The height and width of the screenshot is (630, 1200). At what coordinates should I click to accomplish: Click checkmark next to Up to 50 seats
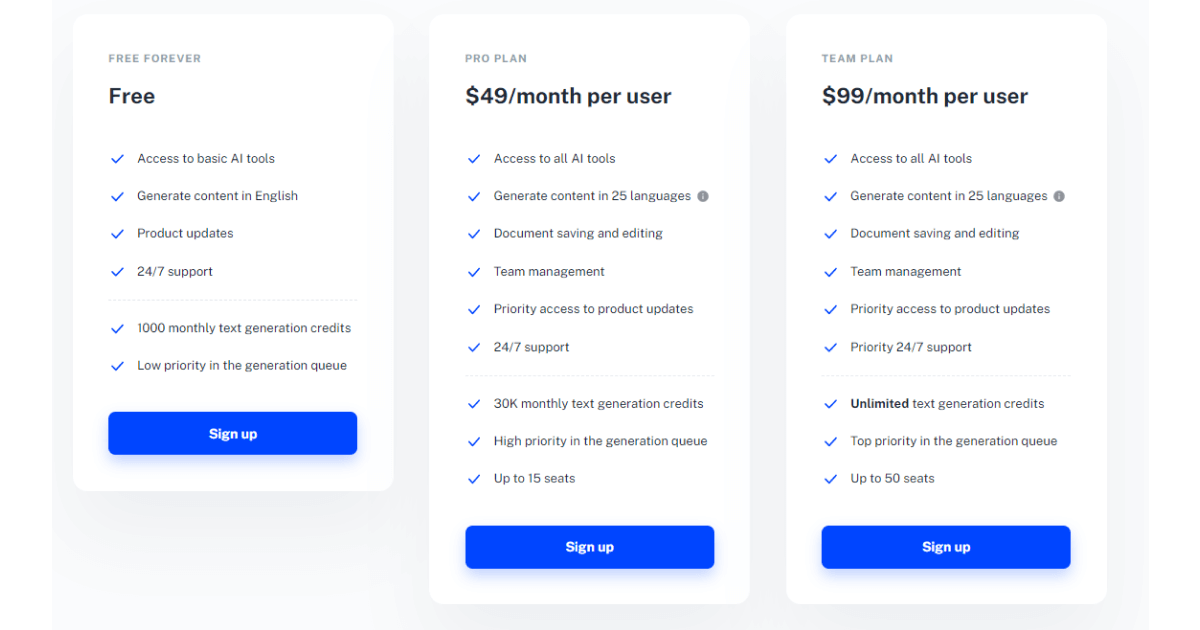tap(830, 479)
